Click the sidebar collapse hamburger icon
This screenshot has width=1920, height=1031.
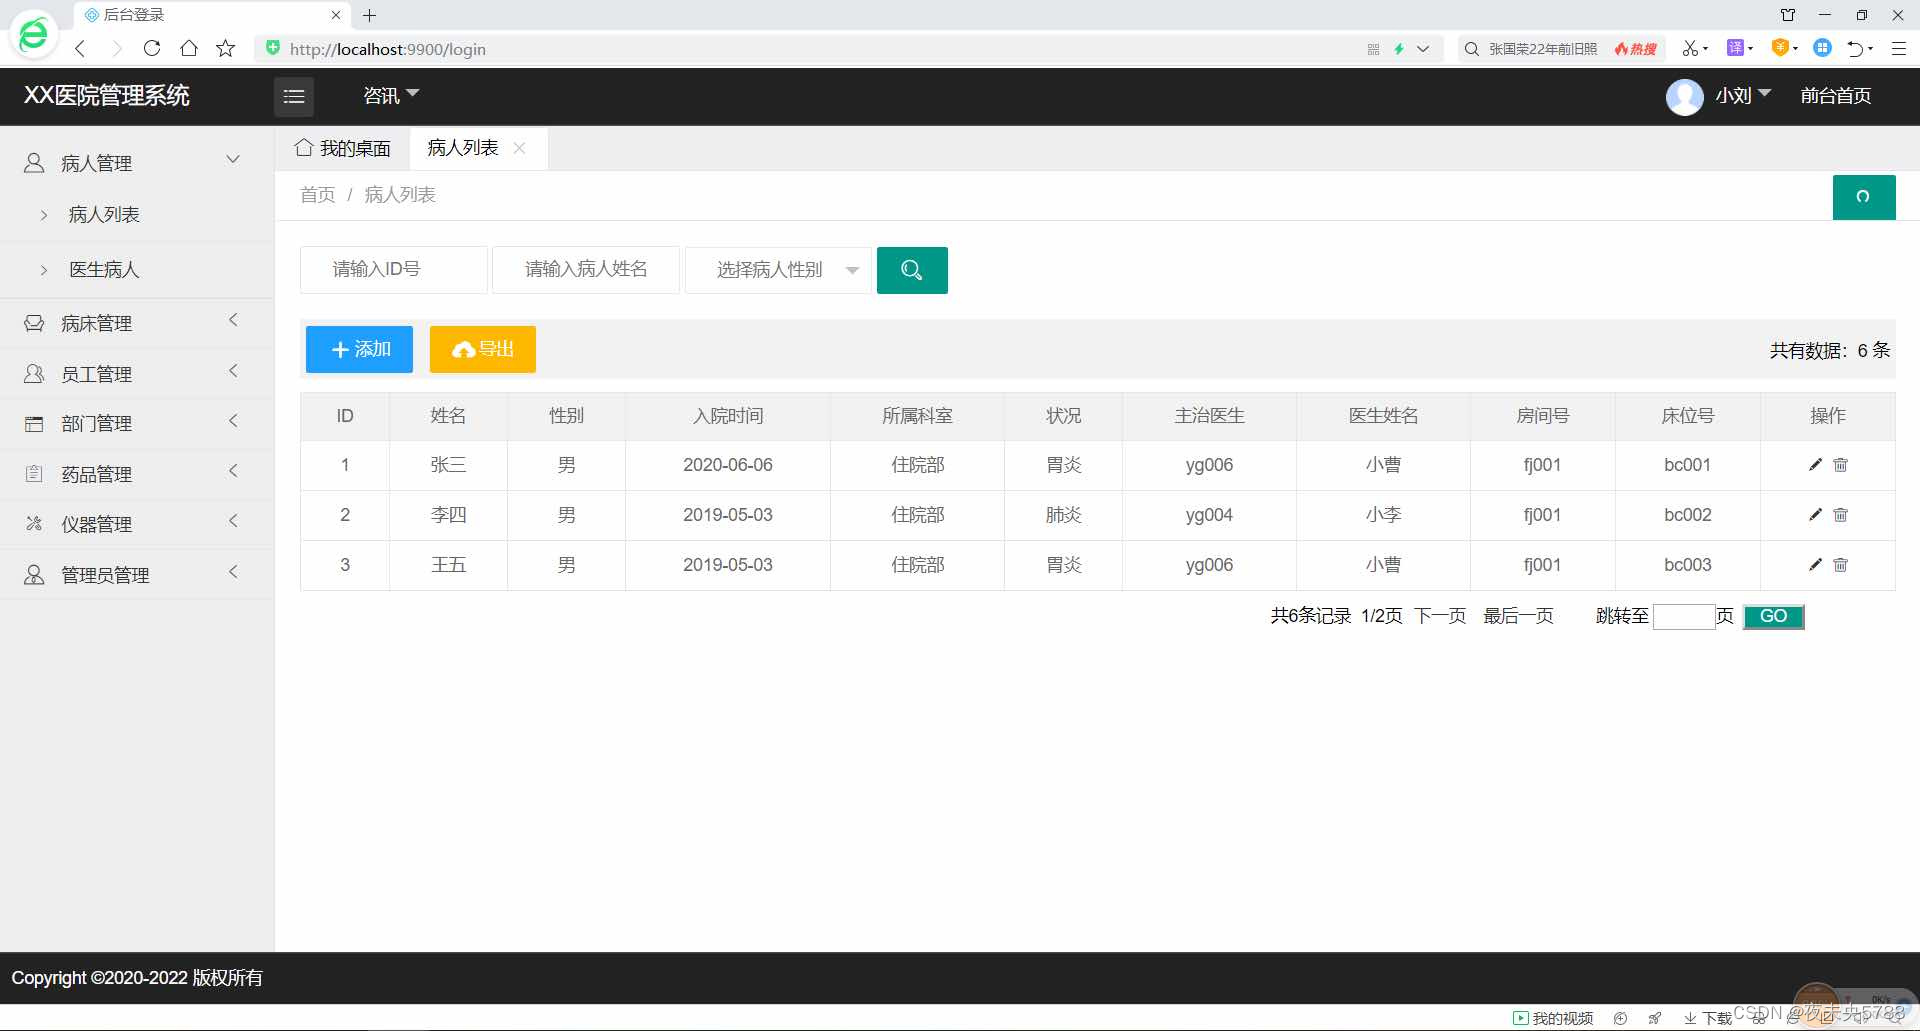(x=294, y=96)
